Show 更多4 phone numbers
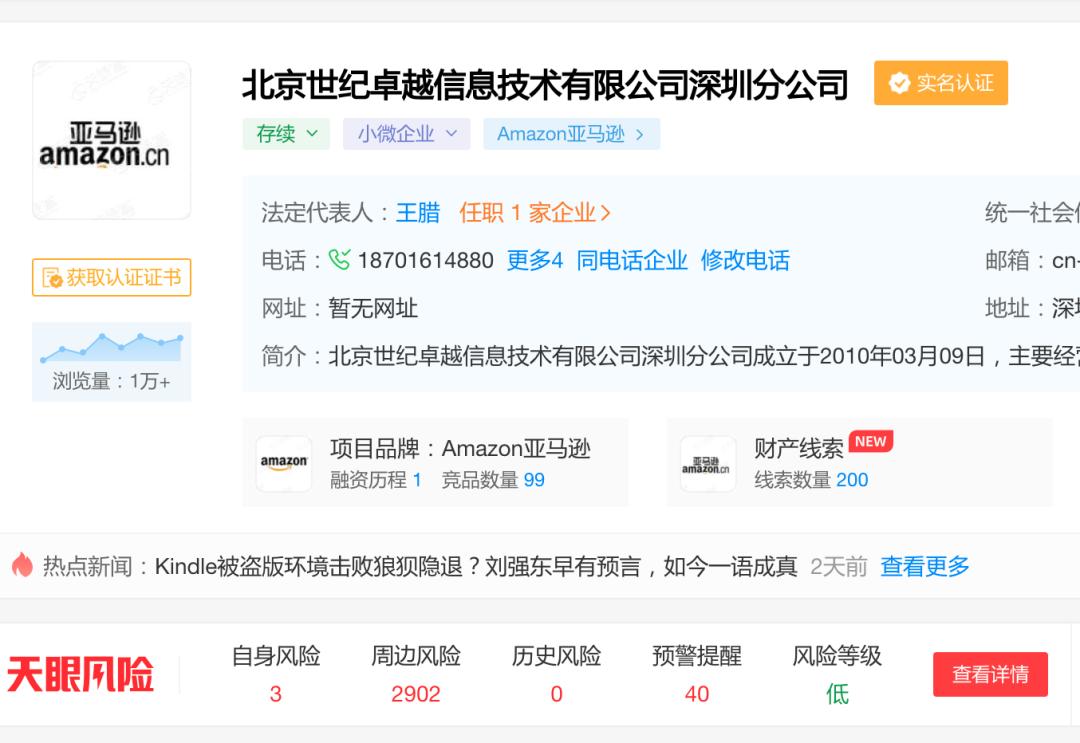 coord(535,260)
